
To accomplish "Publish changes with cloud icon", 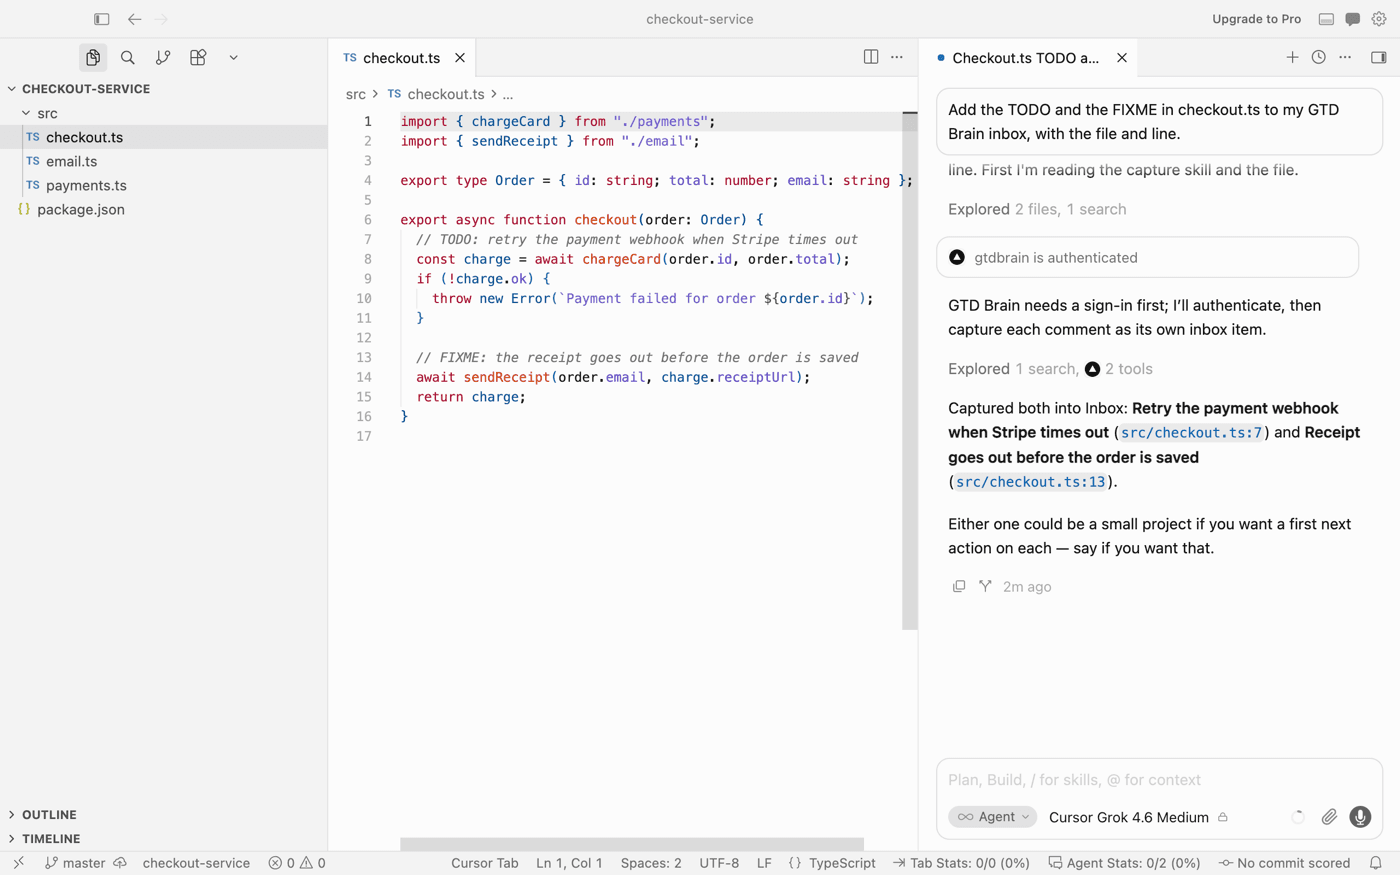I will [120, 863].
